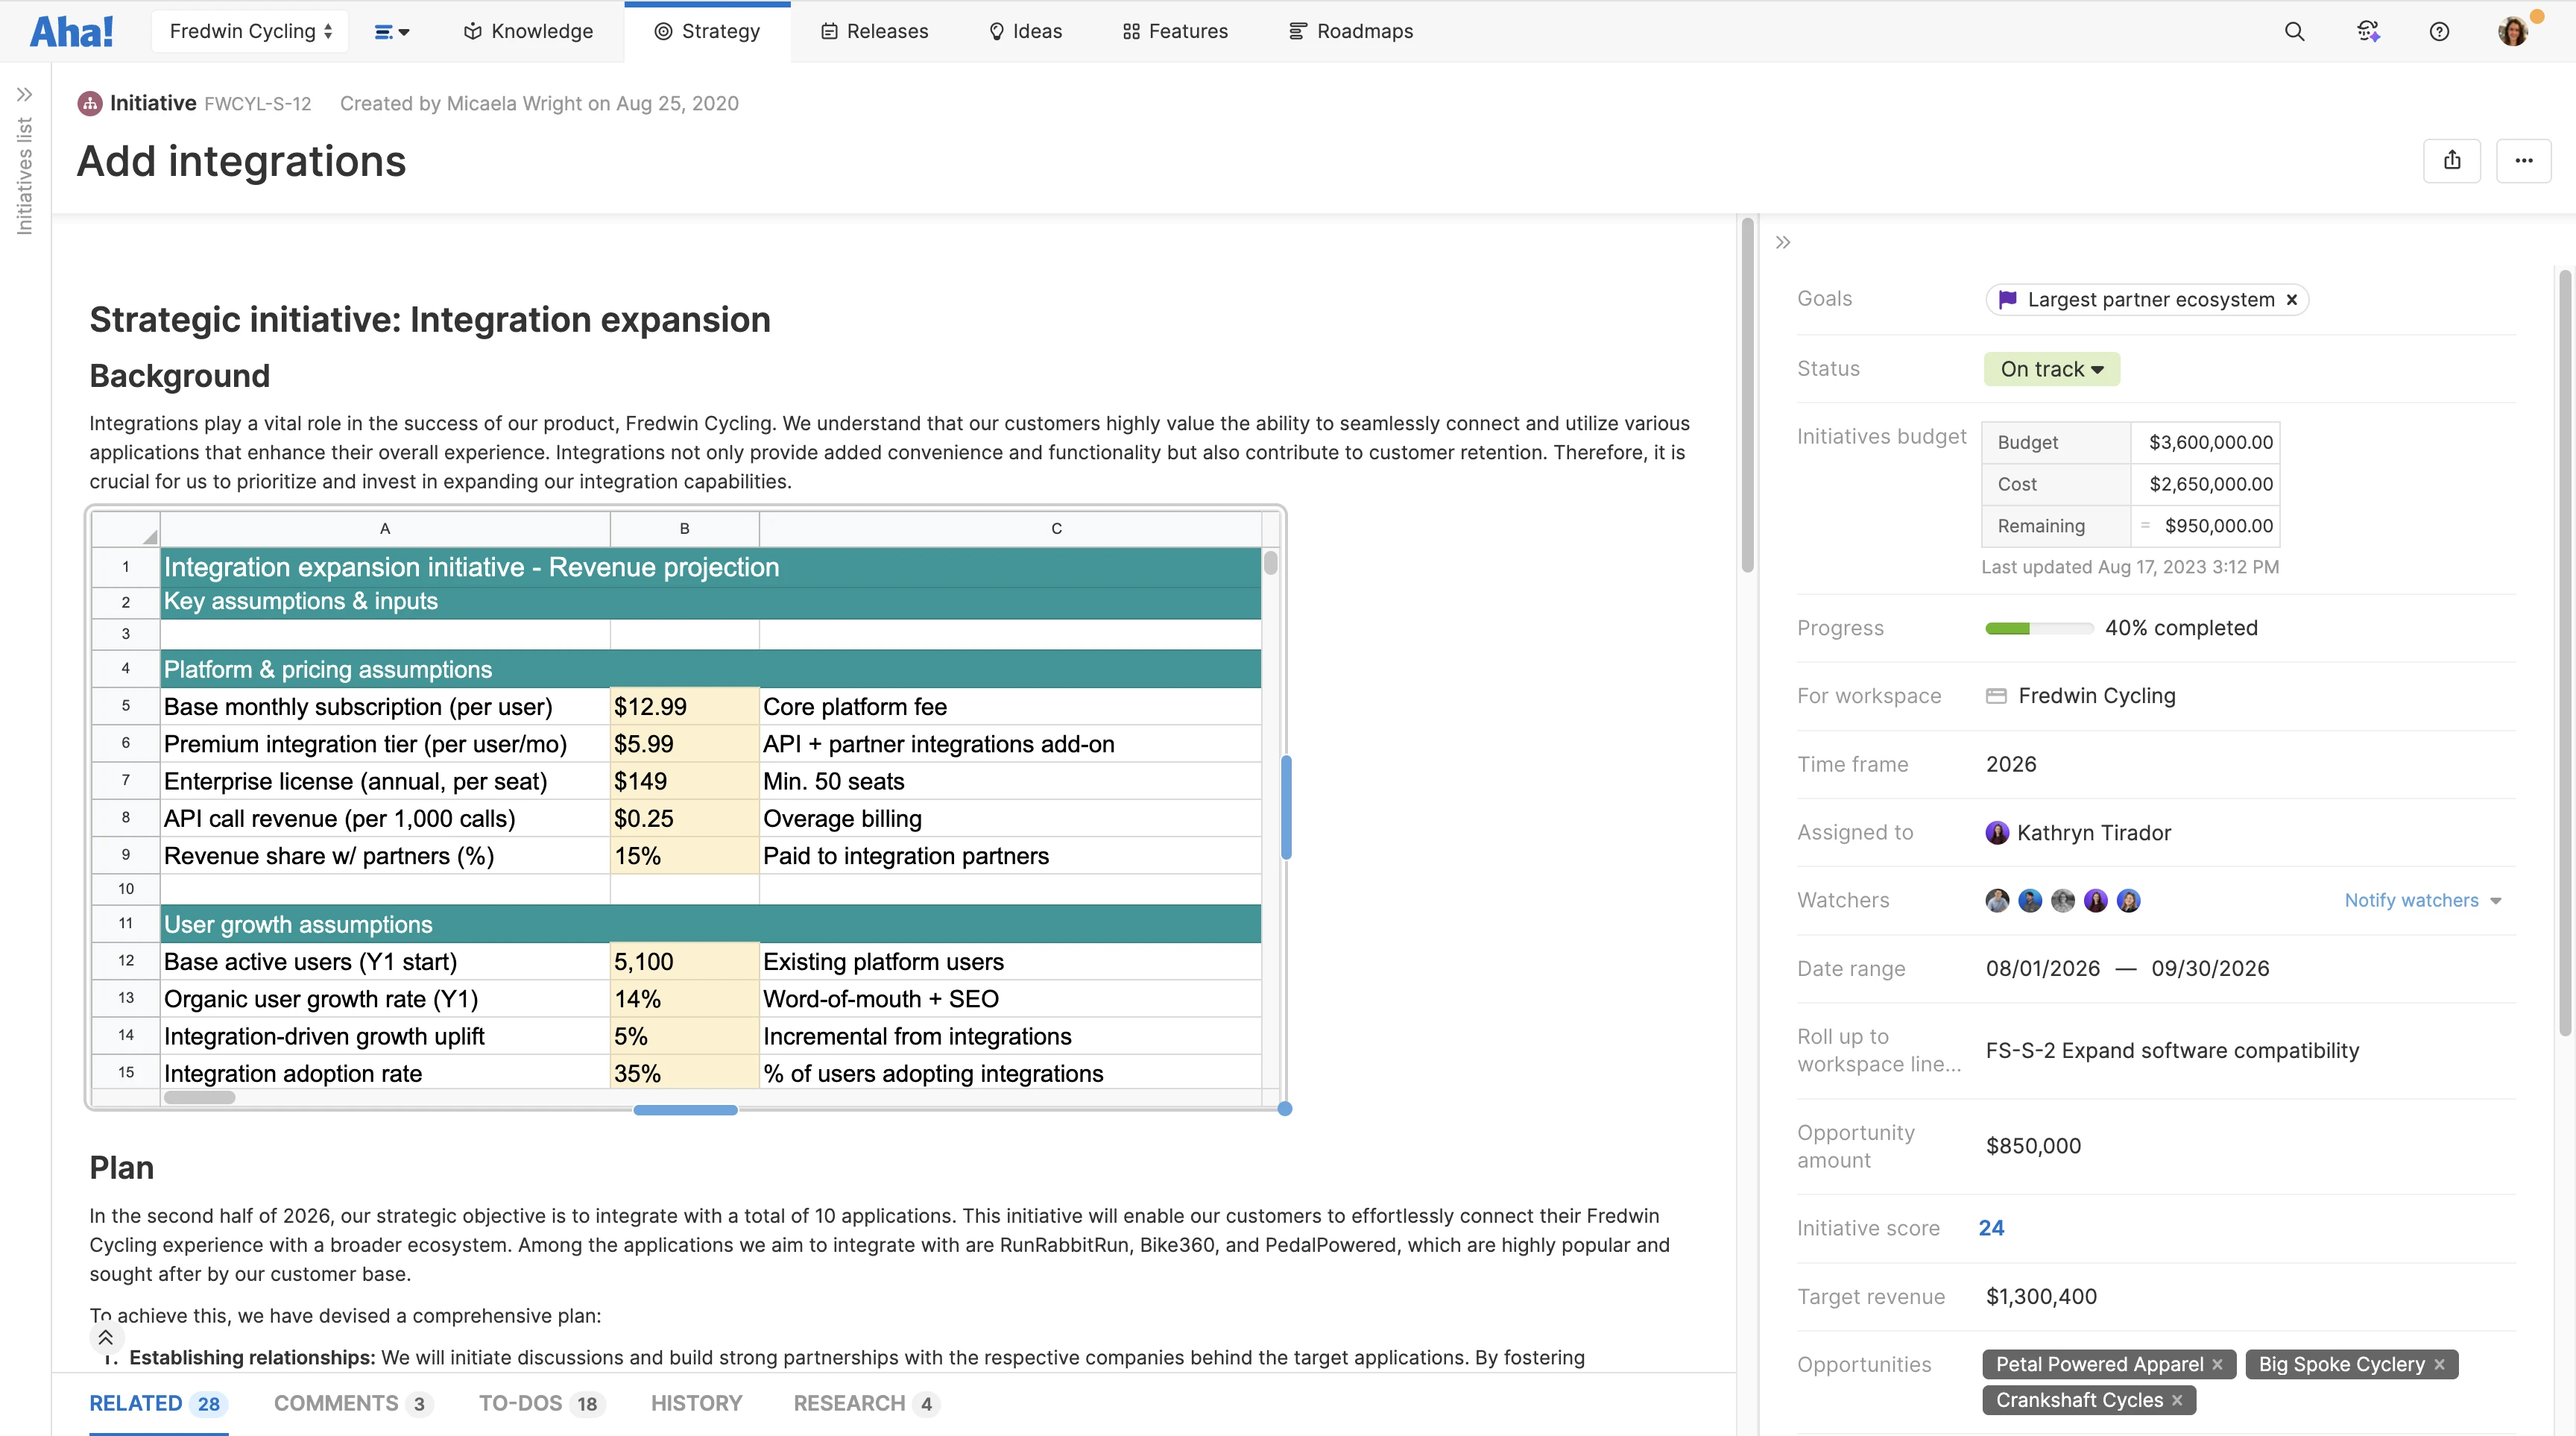Click the Cost amount $2,650,000.00
This screenshot has height=1436, width=2576.
2210,484
